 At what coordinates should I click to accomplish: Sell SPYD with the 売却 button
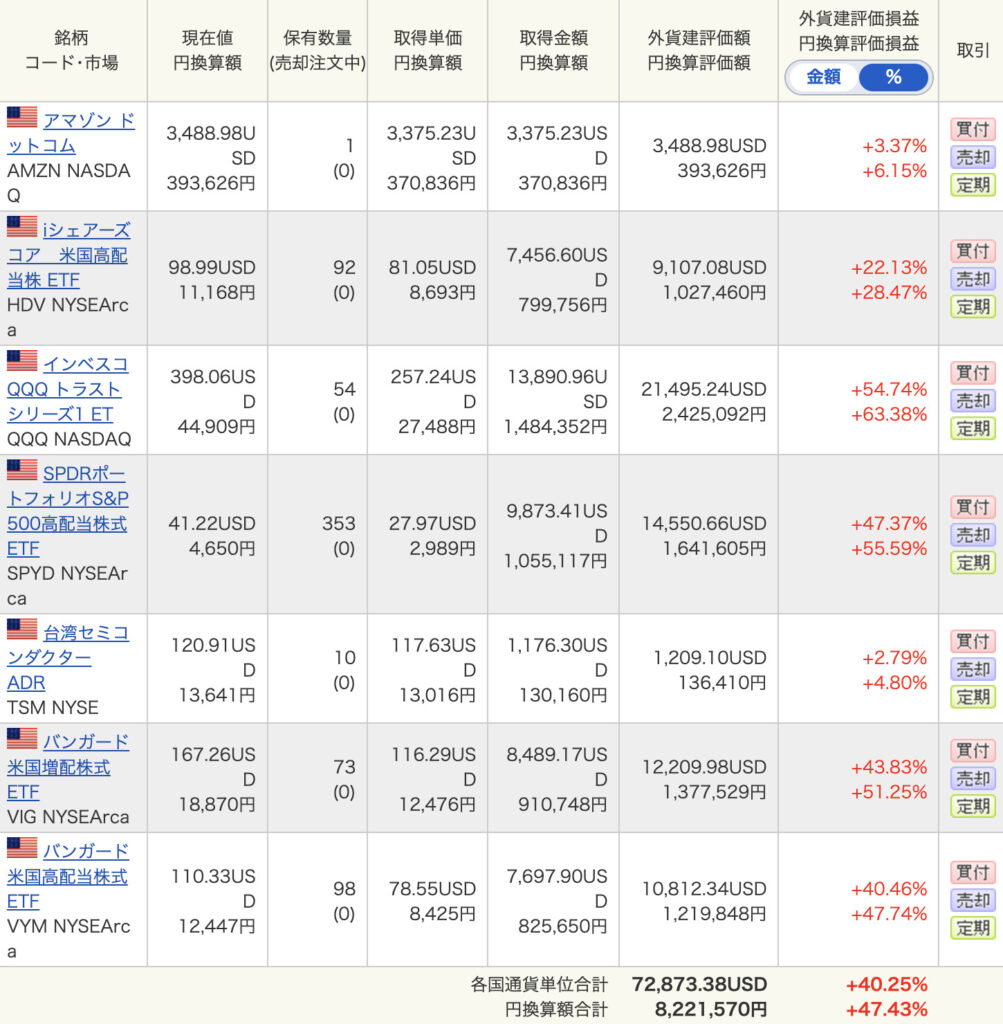coord(972,535)
